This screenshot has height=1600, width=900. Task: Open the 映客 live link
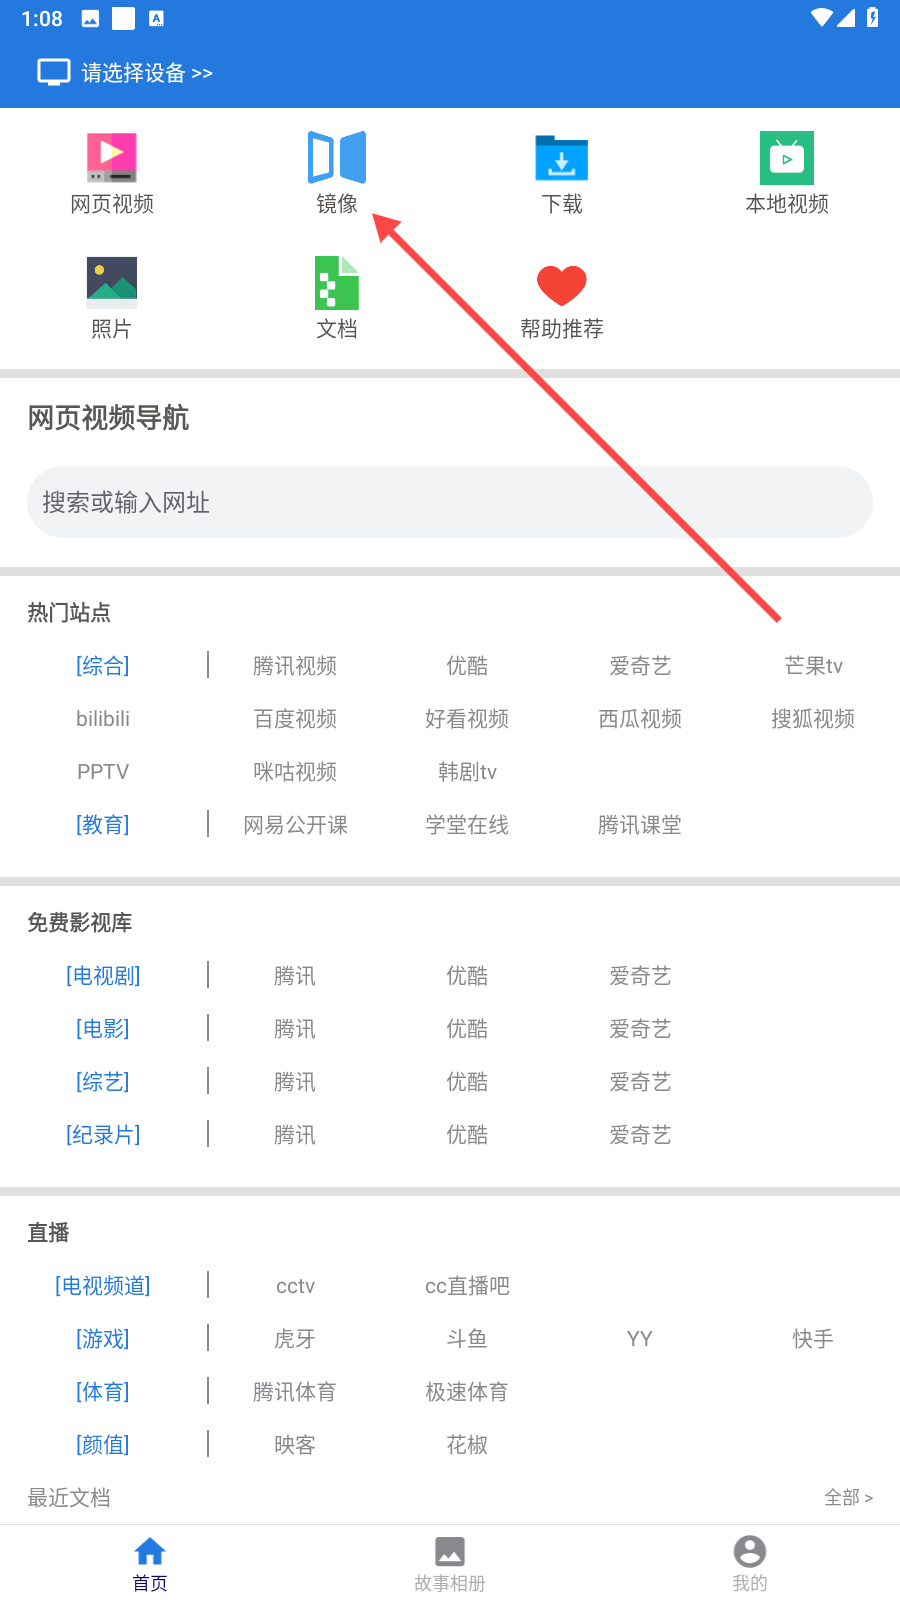(295, 1445)
